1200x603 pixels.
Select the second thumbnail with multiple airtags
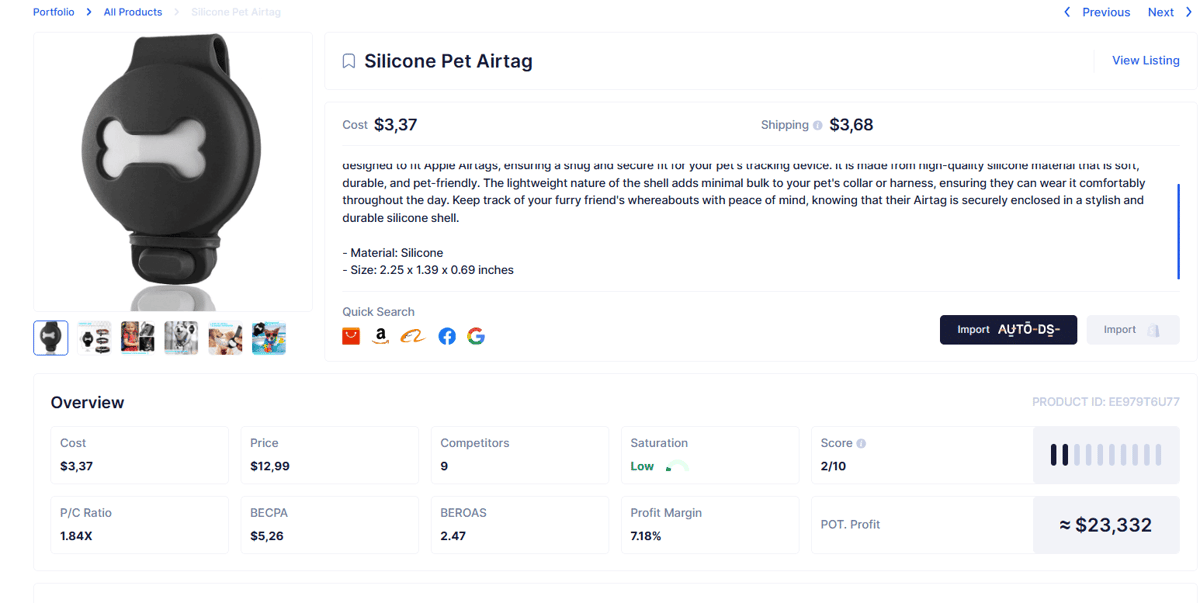[95, 338]
